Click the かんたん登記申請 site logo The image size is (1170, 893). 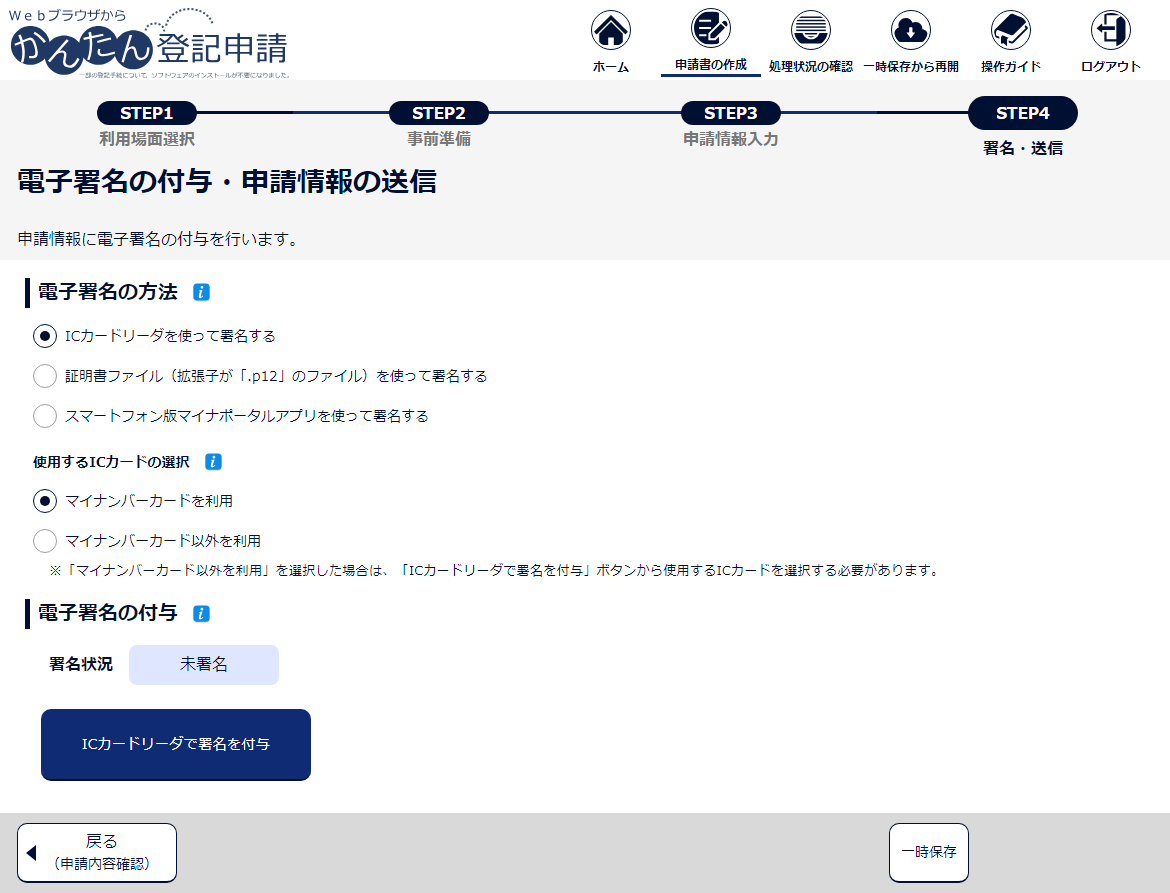pos(149,43)
